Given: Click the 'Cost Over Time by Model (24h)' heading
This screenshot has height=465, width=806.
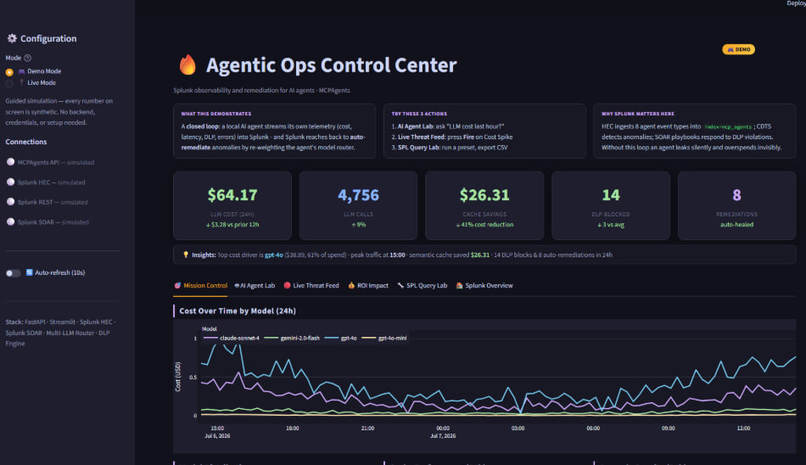Looking at the screenshot, I should (237, 311).
